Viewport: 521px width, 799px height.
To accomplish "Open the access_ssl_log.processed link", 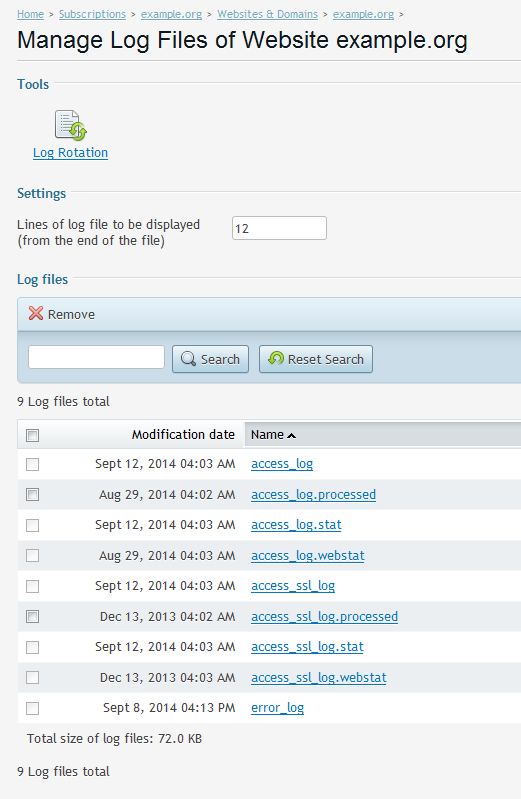I will pos(324,617).
